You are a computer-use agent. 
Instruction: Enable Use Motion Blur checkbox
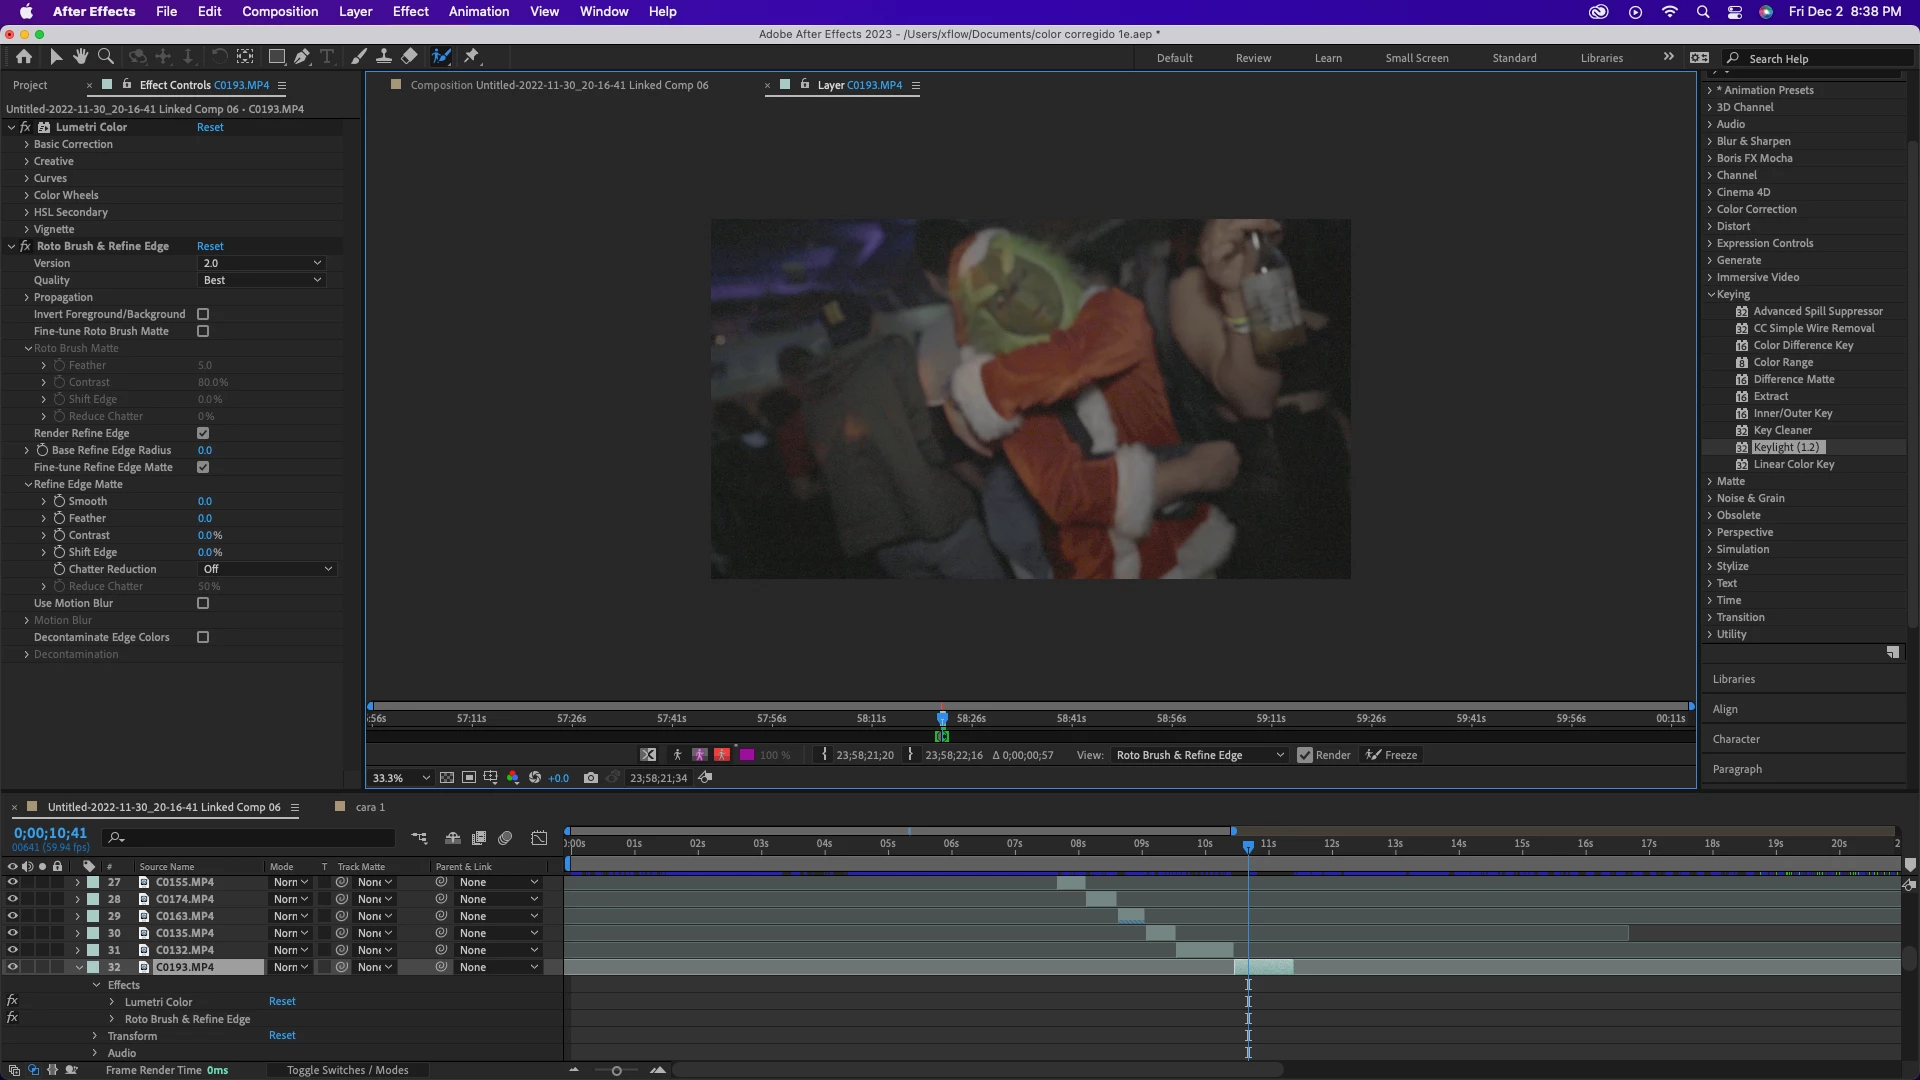pos(203,603)
